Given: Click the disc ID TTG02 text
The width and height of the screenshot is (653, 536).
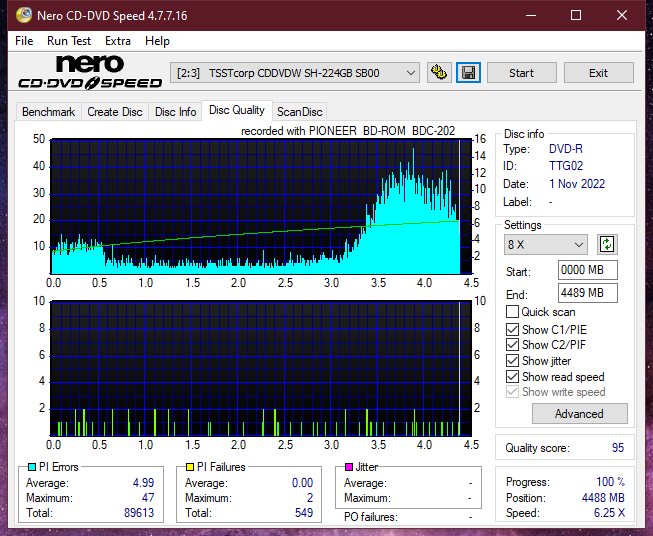Looking at the screenshot, I should [566, 166].
